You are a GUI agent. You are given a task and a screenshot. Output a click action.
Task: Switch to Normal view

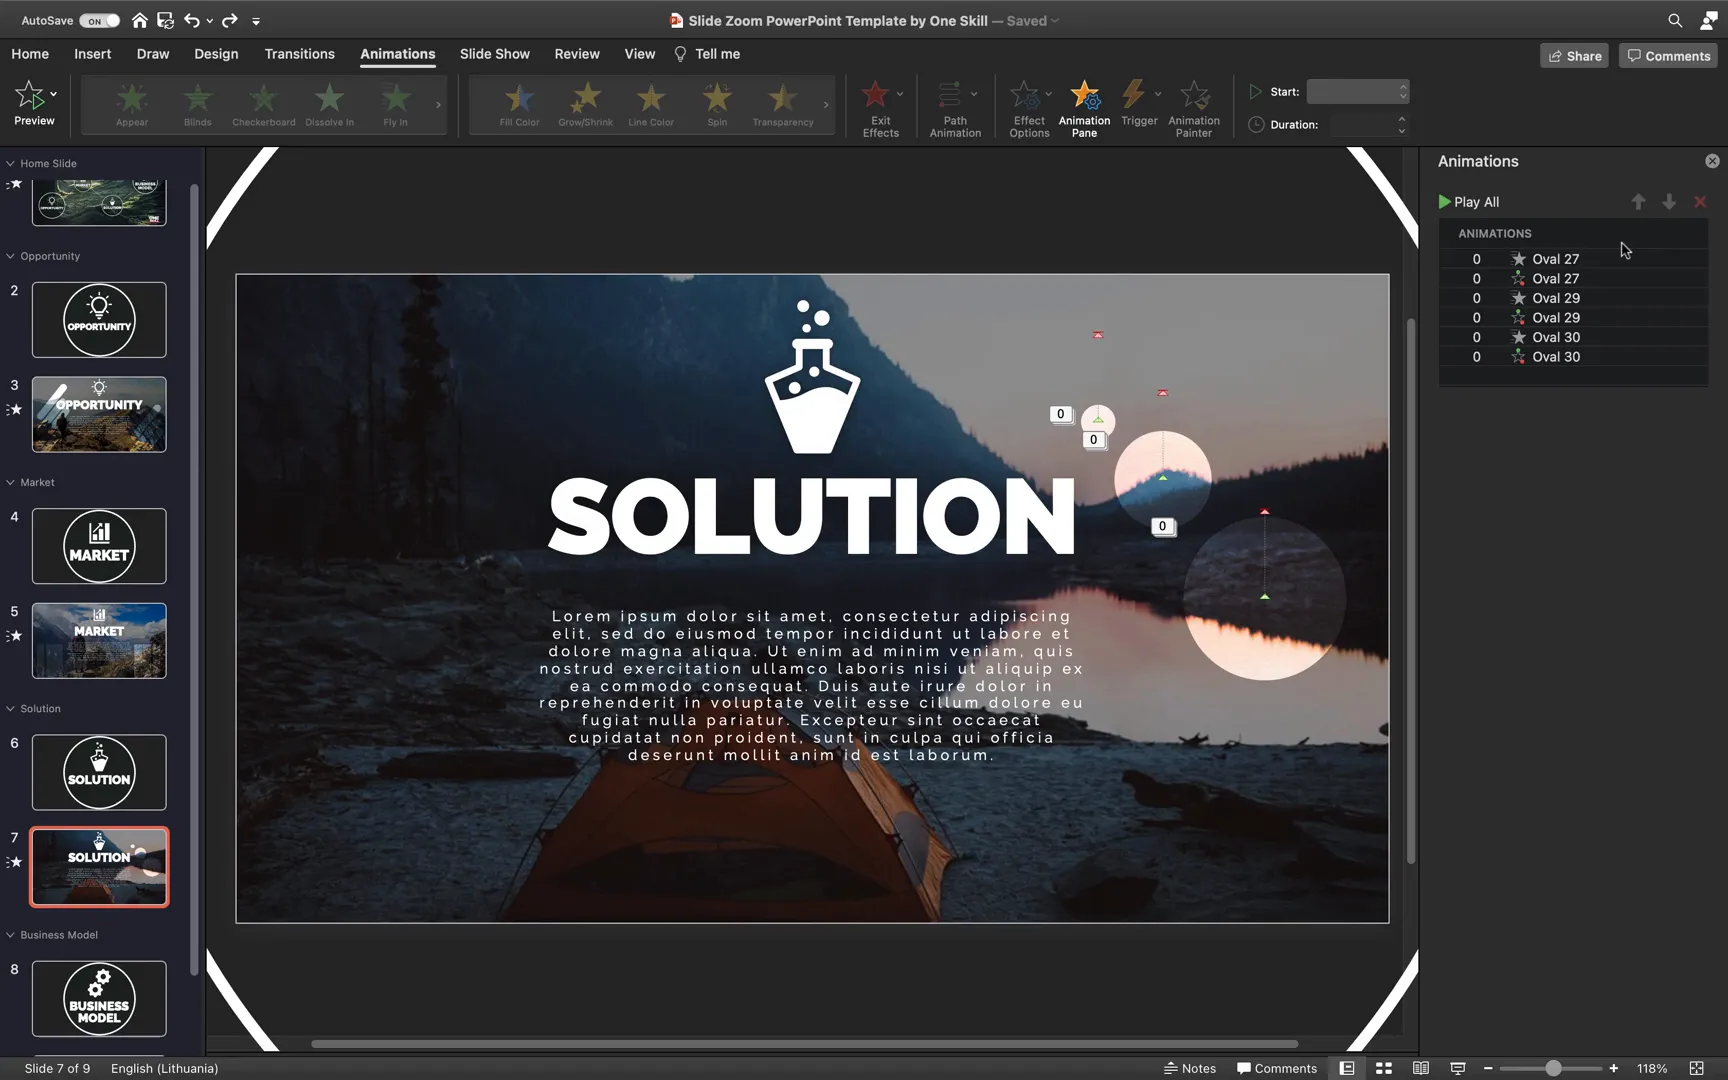tap(1347, 1068)
